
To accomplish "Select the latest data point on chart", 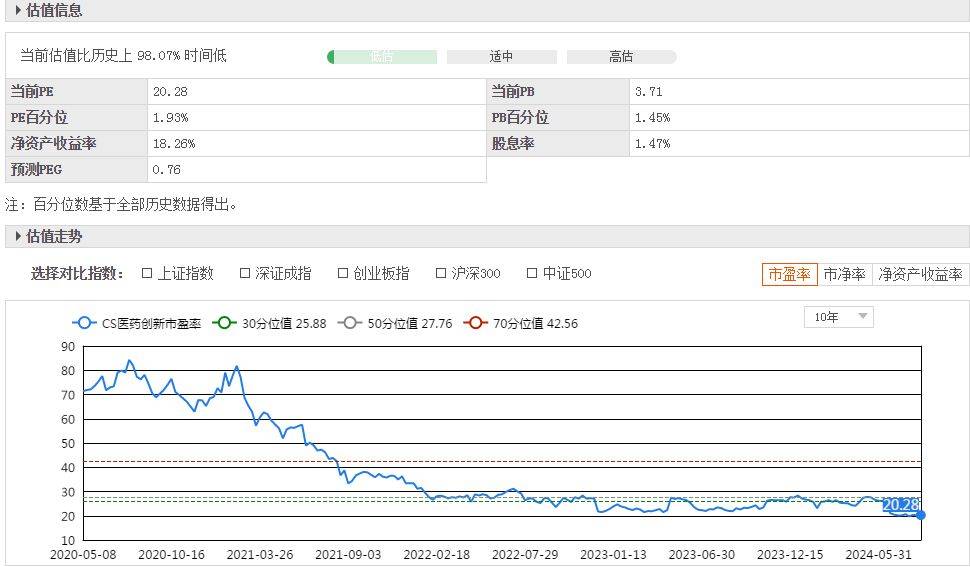I will (921, 514).
